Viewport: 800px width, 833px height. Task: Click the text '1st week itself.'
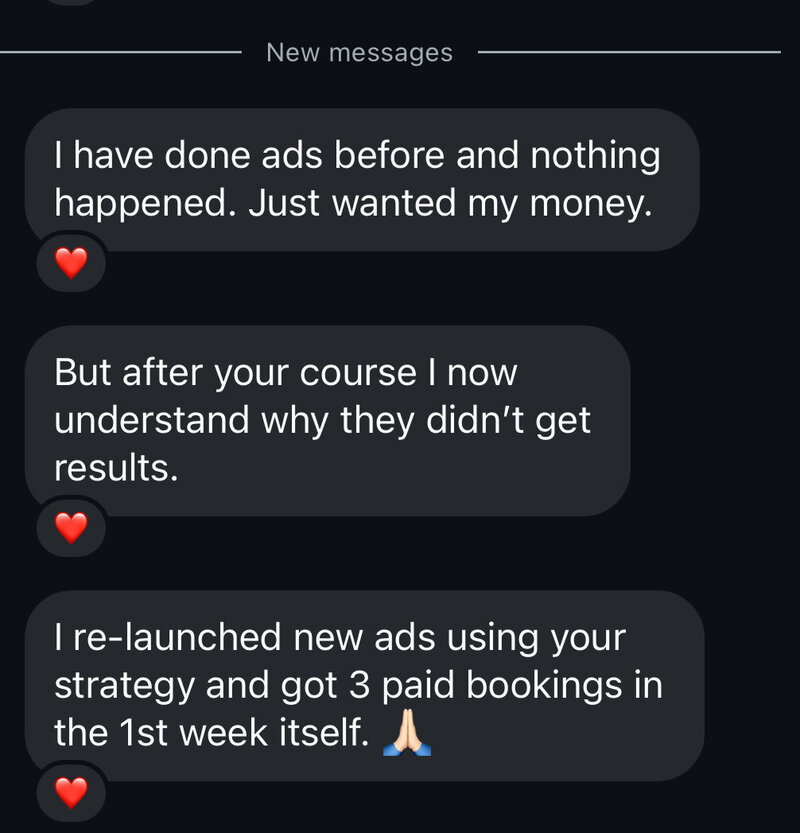244,733
